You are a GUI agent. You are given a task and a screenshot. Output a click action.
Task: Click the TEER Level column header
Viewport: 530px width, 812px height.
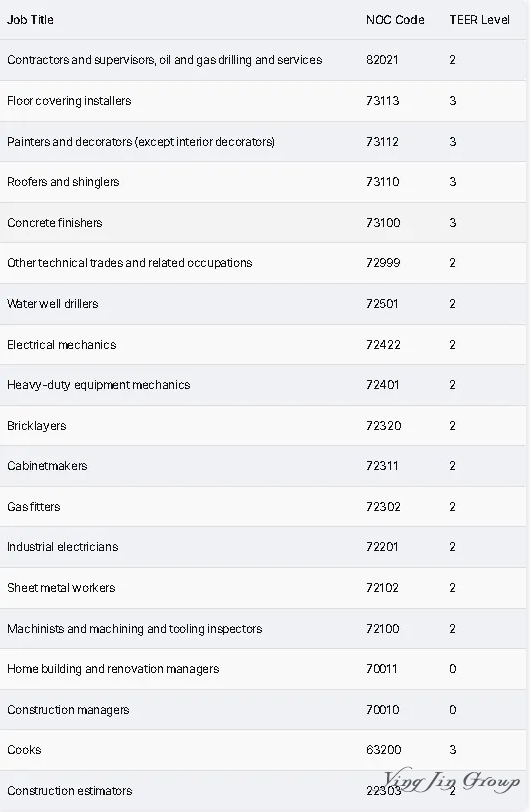pyautogui.click(x=479, y=20)
